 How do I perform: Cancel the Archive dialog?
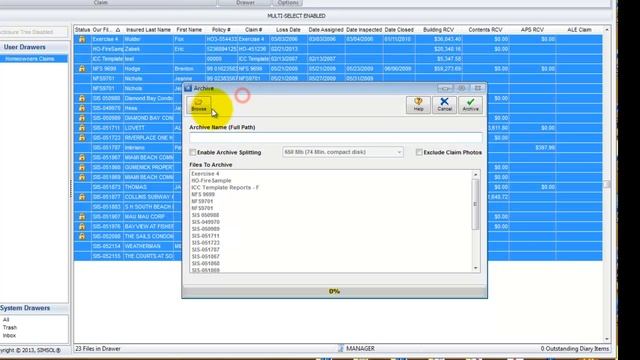pos(444,105)
